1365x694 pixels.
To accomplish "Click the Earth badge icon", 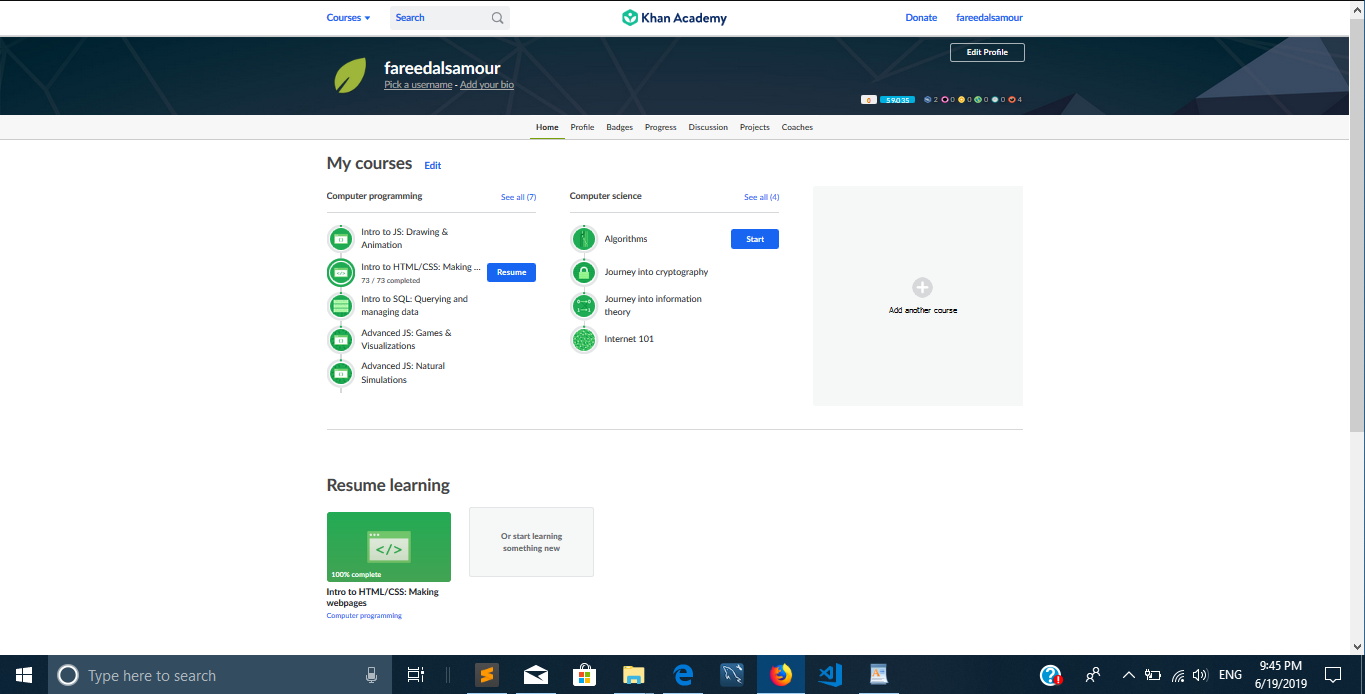I will [x=978, y=100].
